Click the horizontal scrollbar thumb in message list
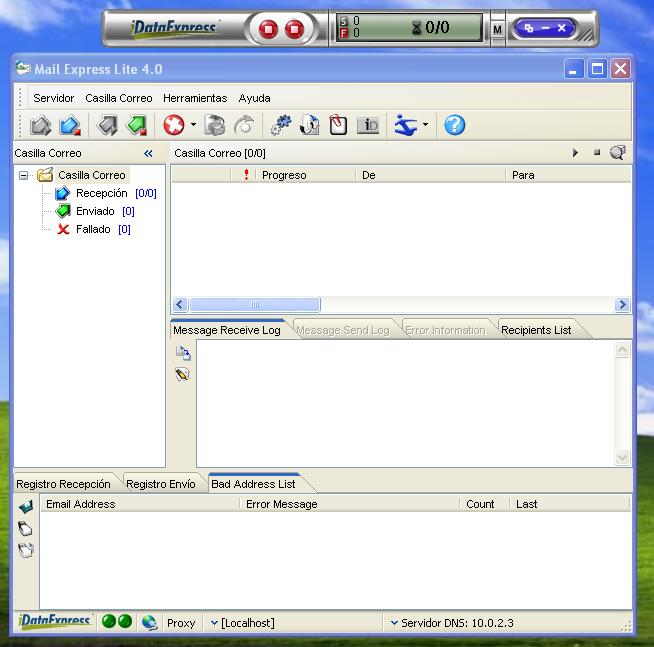The image size is (654, 647). click(x=254, y=305)
